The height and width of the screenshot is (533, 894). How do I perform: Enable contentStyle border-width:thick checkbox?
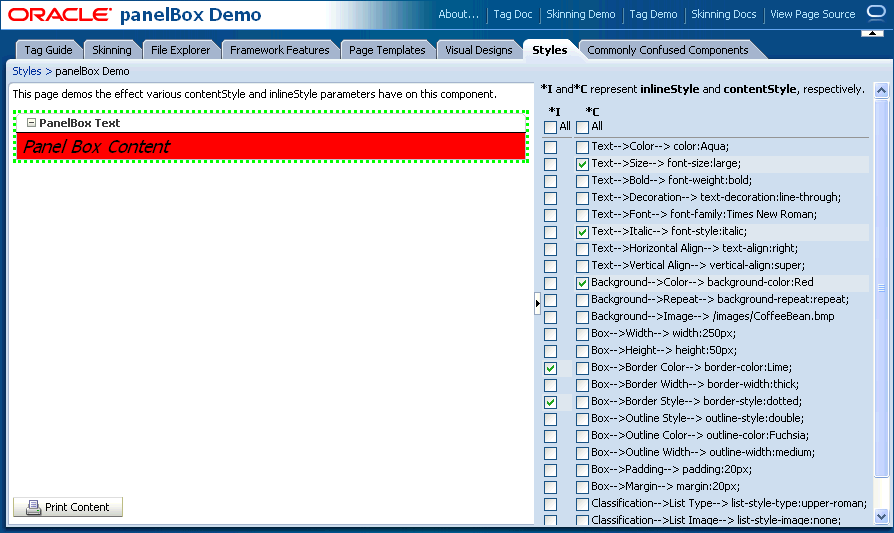[582, 385]
